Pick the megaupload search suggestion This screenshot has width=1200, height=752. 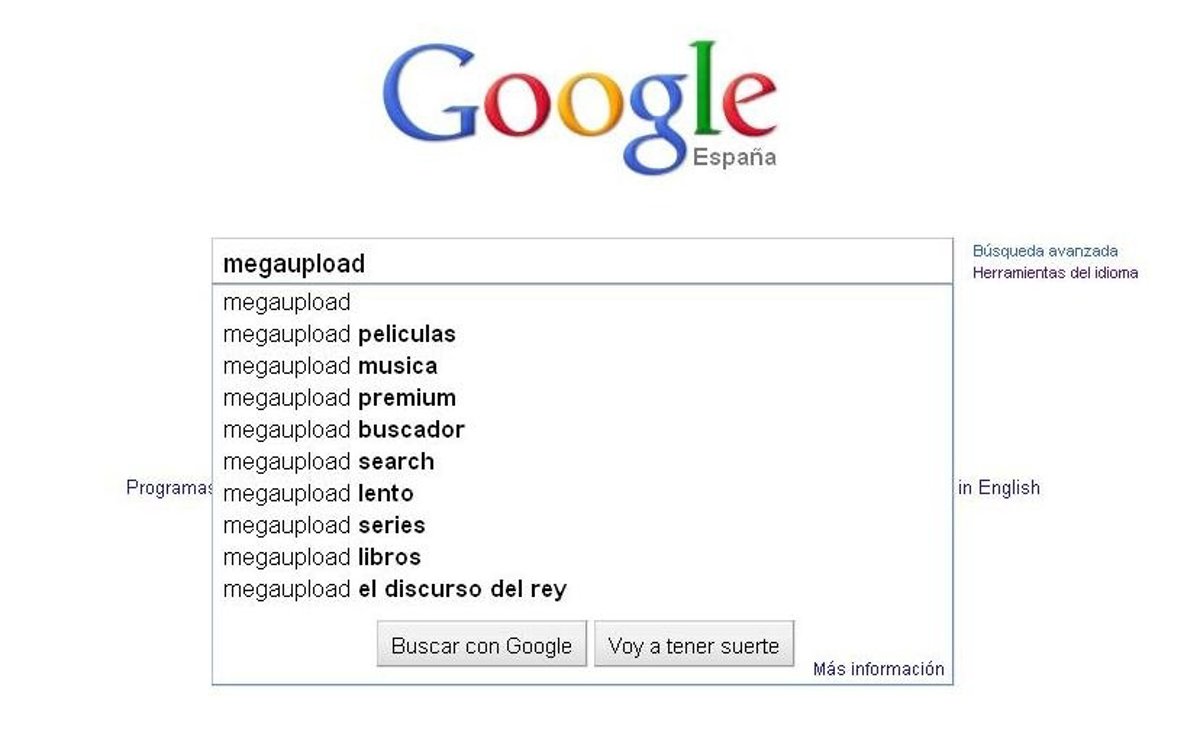pyautogui.click(x=328, y=462)
